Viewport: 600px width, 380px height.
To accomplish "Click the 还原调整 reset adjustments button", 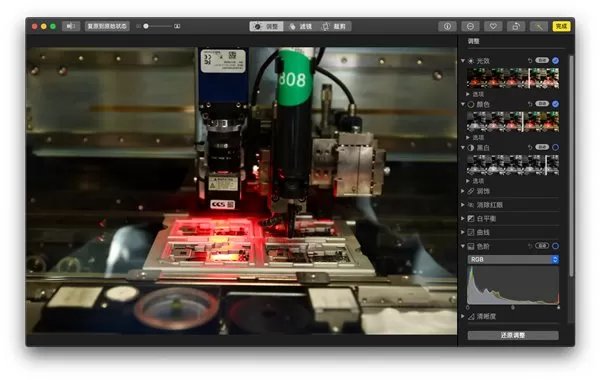I will [513, 335].
